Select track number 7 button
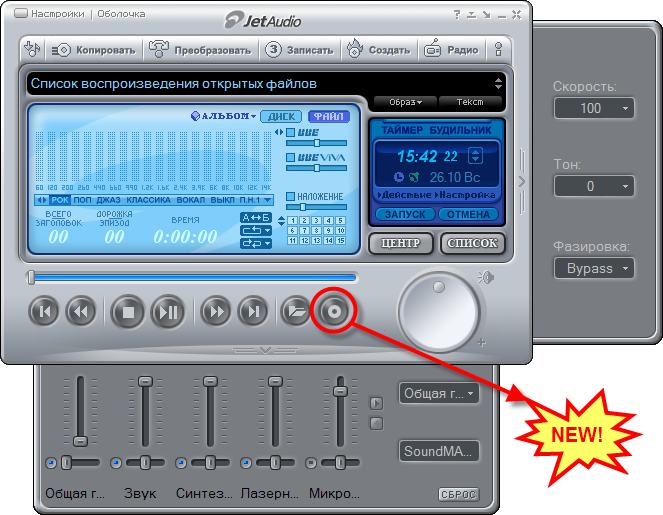Viewport: 663px width, 515px height. (x=304, y=230)
